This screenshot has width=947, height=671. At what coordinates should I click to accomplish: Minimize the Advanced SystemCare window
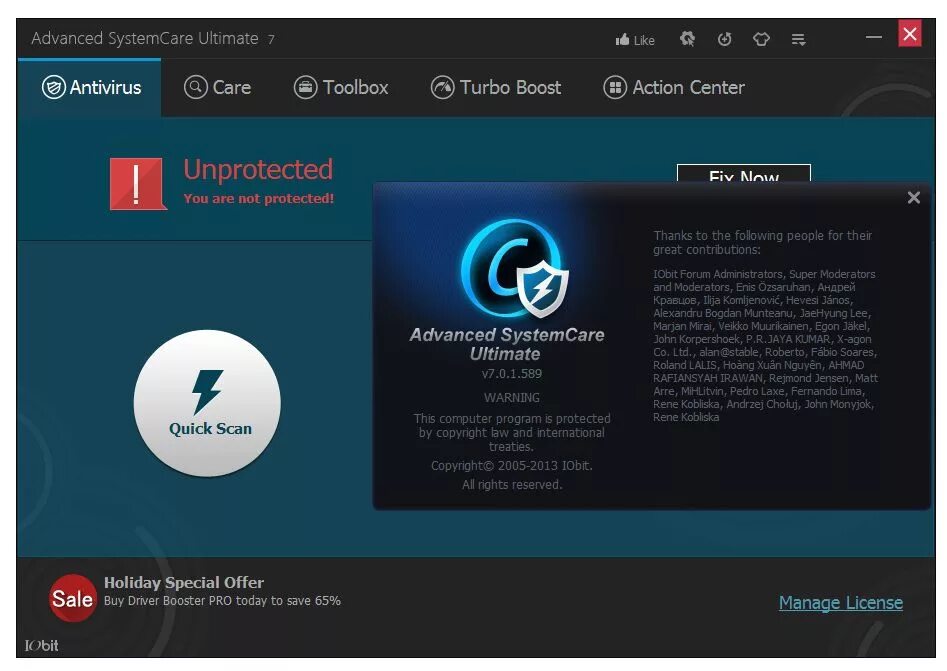tap(873, 37)
